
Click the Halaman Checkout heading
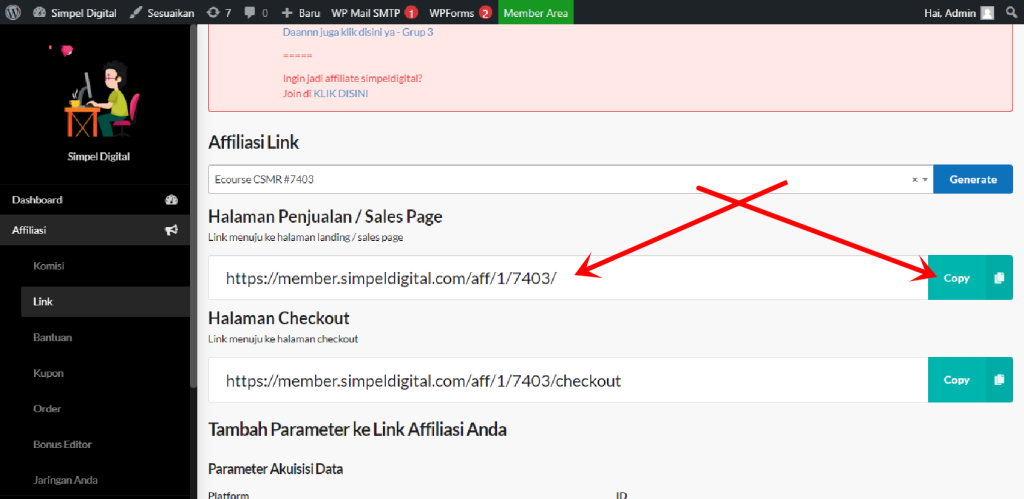tap(279, 319)
